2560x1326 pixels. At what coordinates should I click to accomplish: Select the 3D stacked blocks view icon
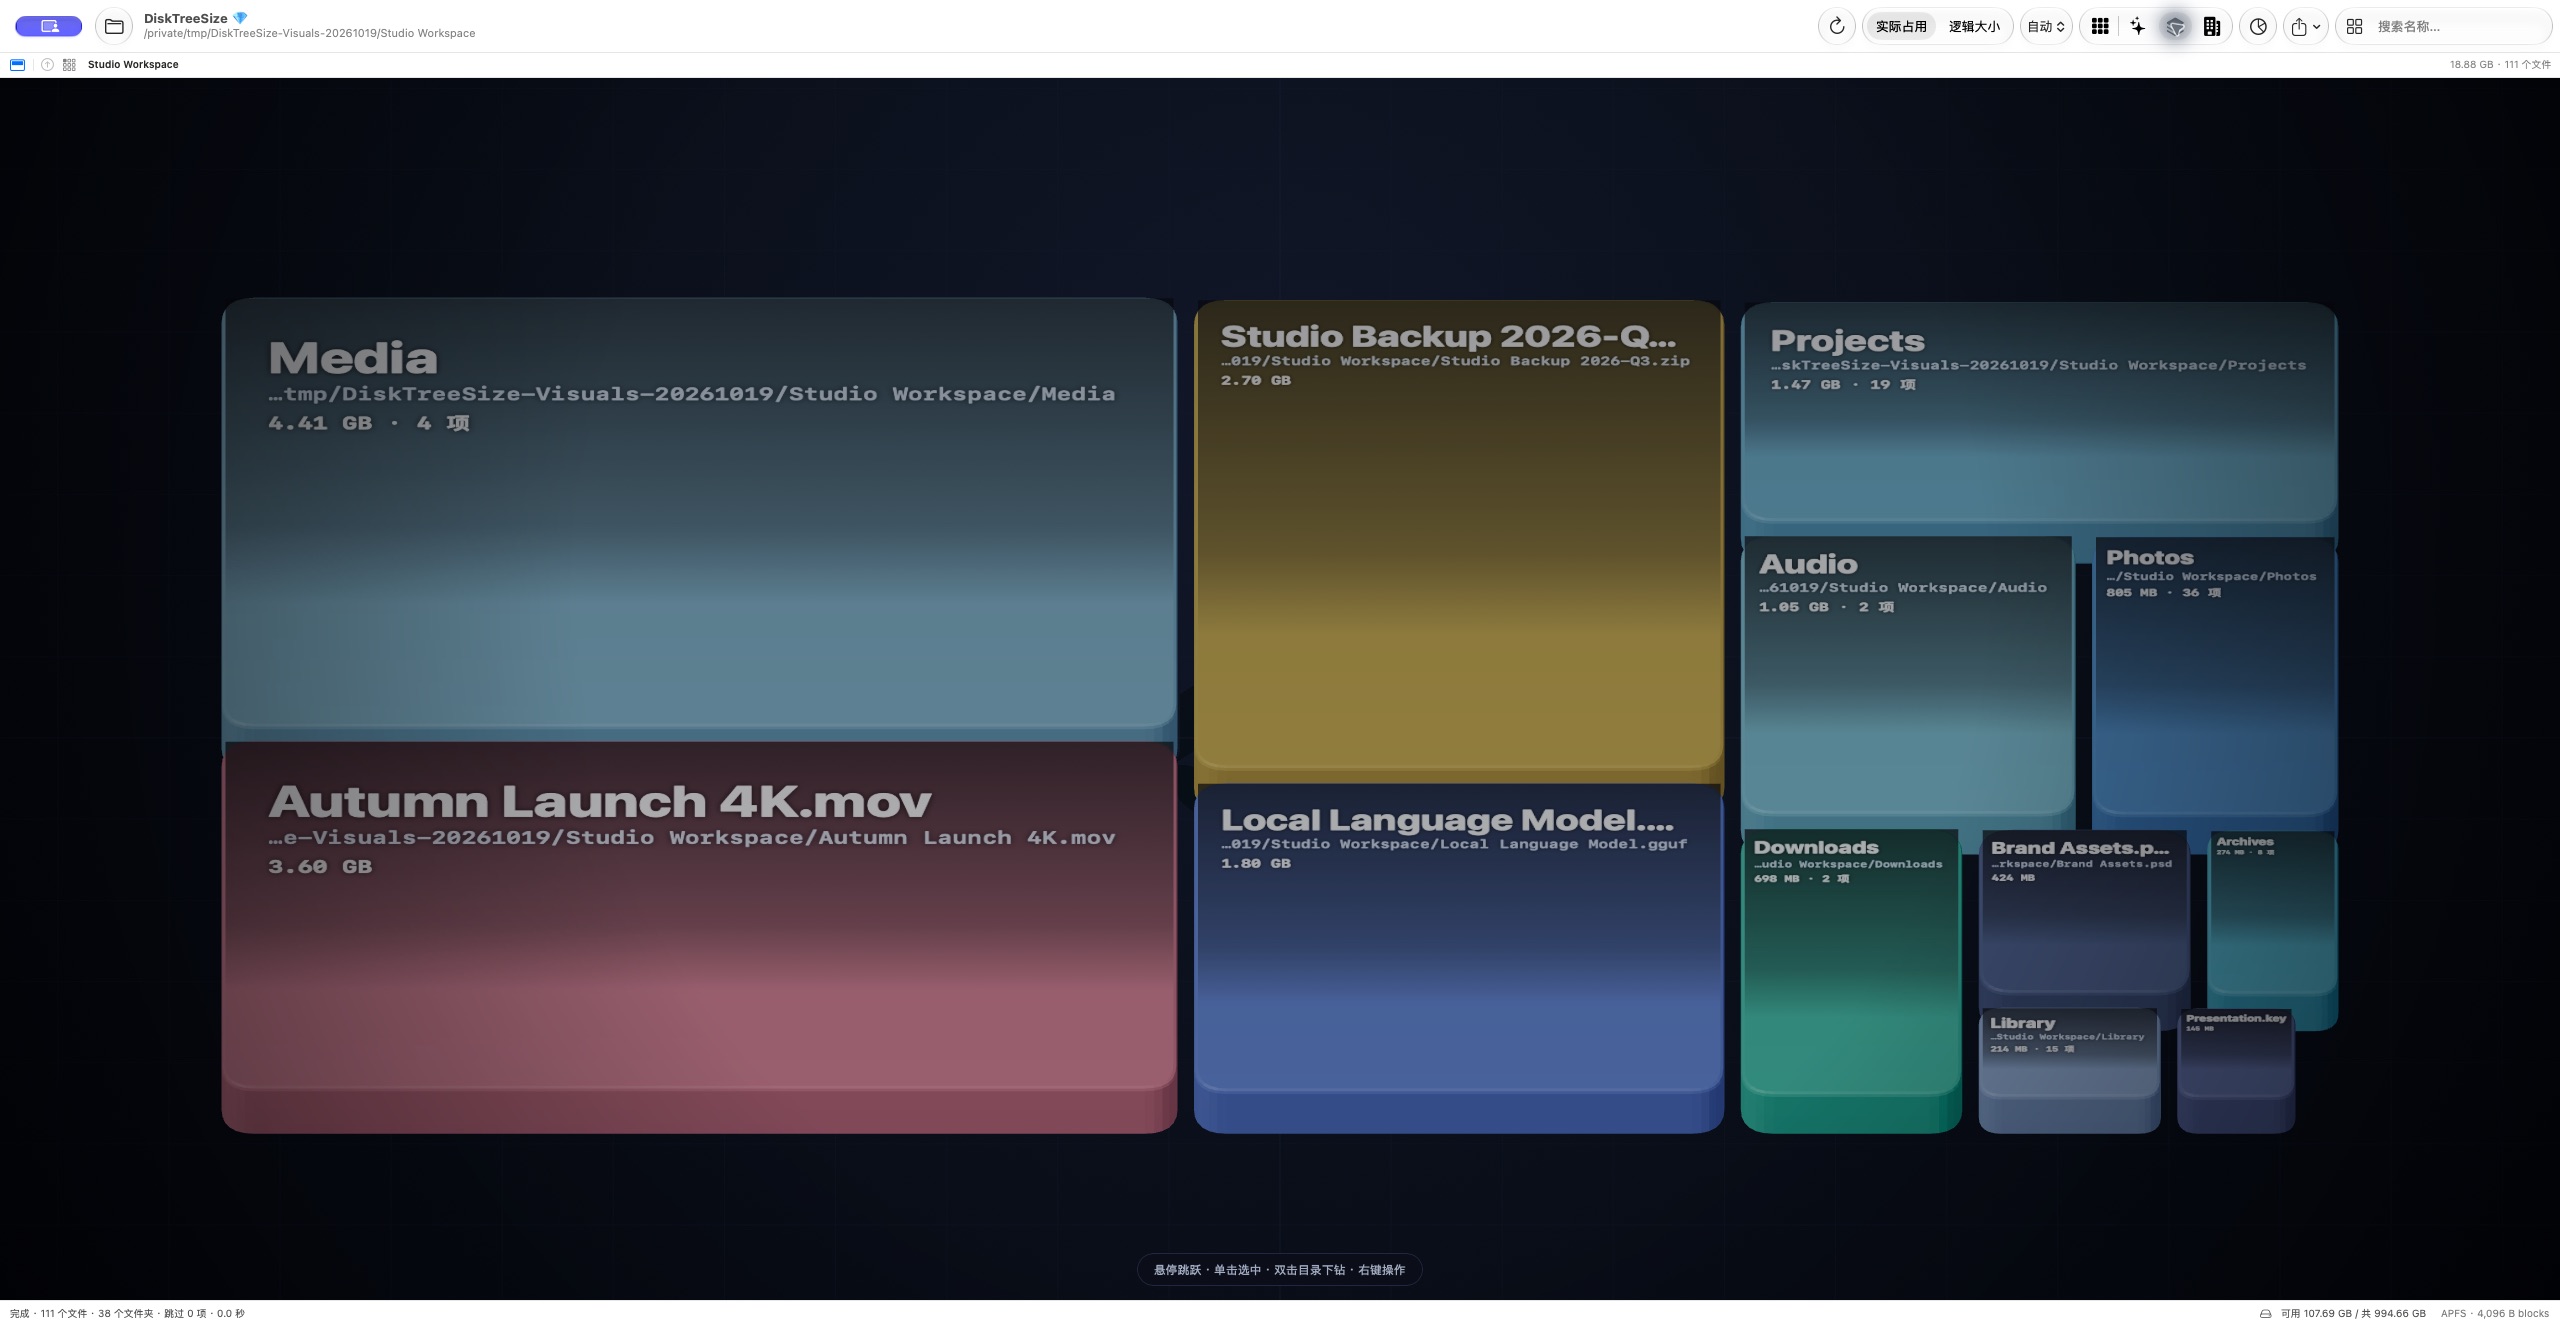2175,27
